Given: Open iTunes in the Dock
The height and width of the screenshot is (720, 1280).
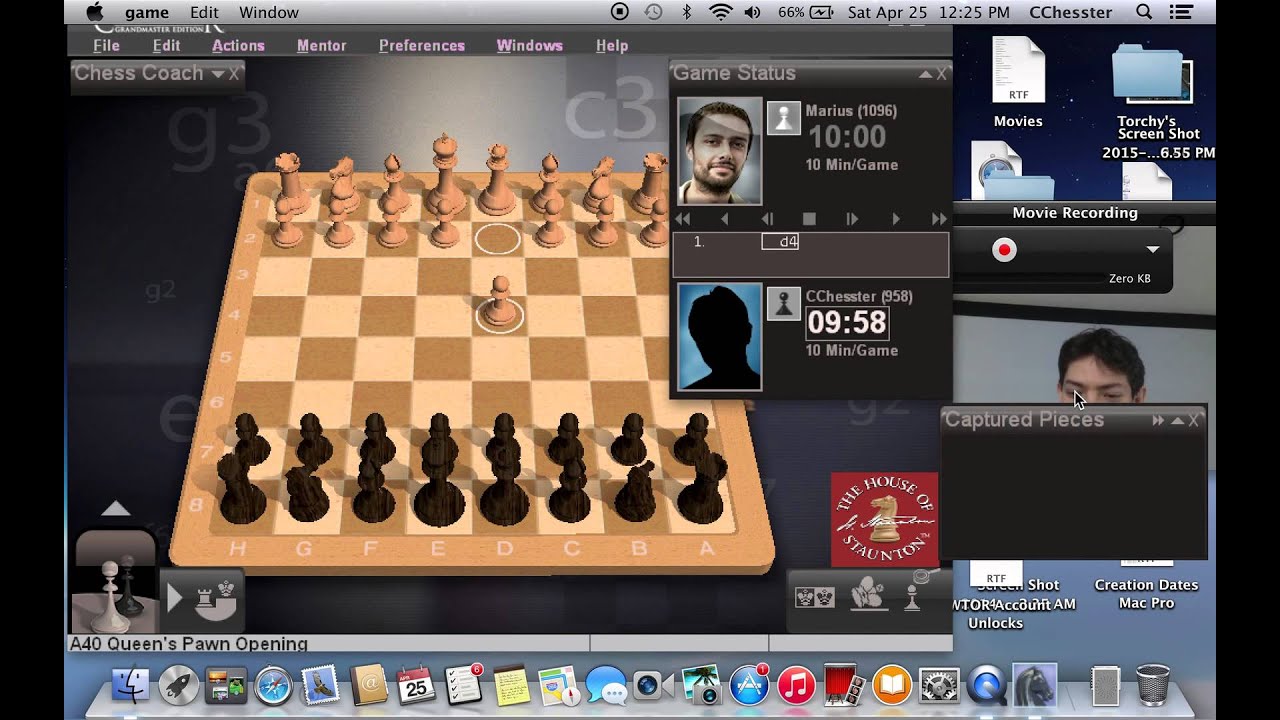Looking at the screenshot, I should (796, 686).
